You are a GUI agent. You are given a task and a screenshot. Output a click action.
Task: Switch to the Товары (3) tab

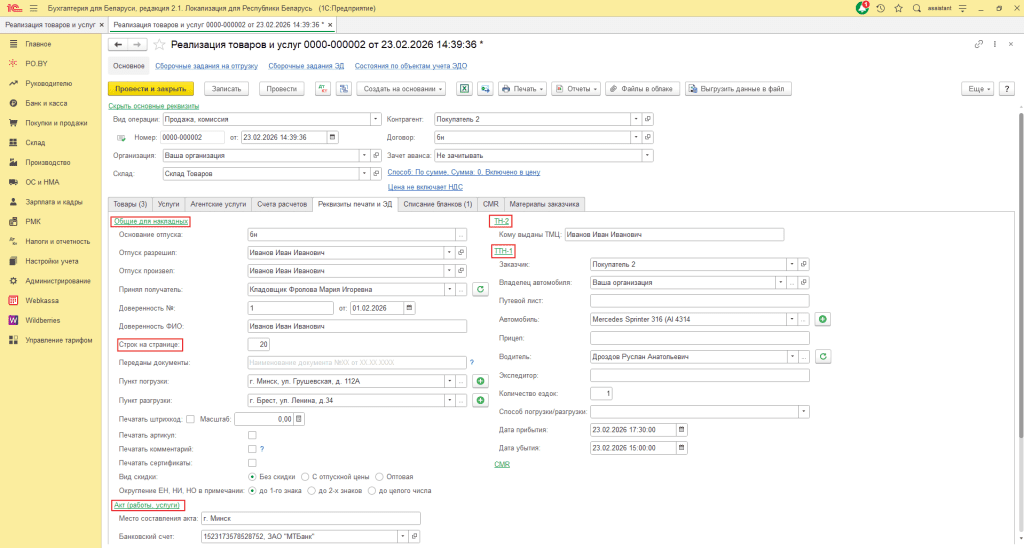click(x=130, y=203)
